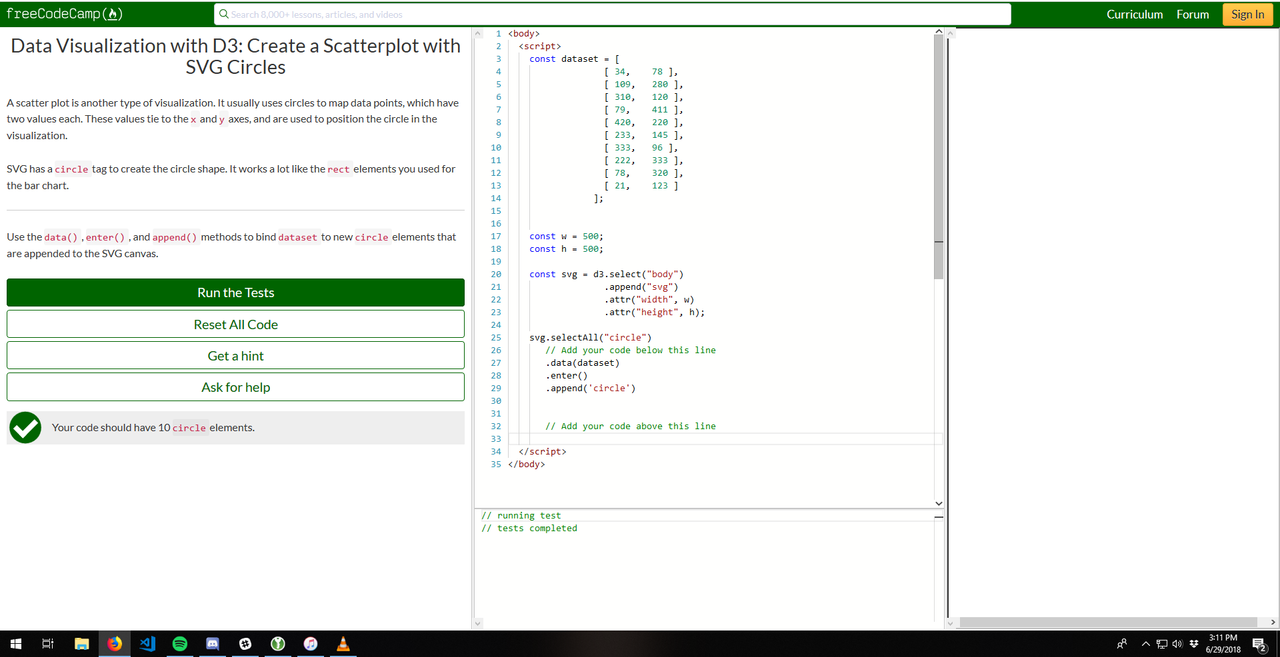Open Slack from the taskbar
Viewport: 1280px width, 657px height.
(245, 644)
